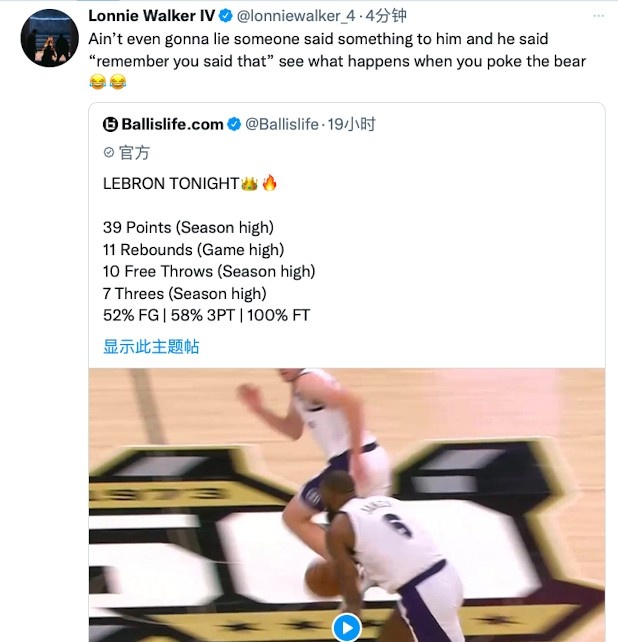Click the fire emoji in the quoted tweet
The height and width of the screenshot is (642, 618).
point(269,183)
